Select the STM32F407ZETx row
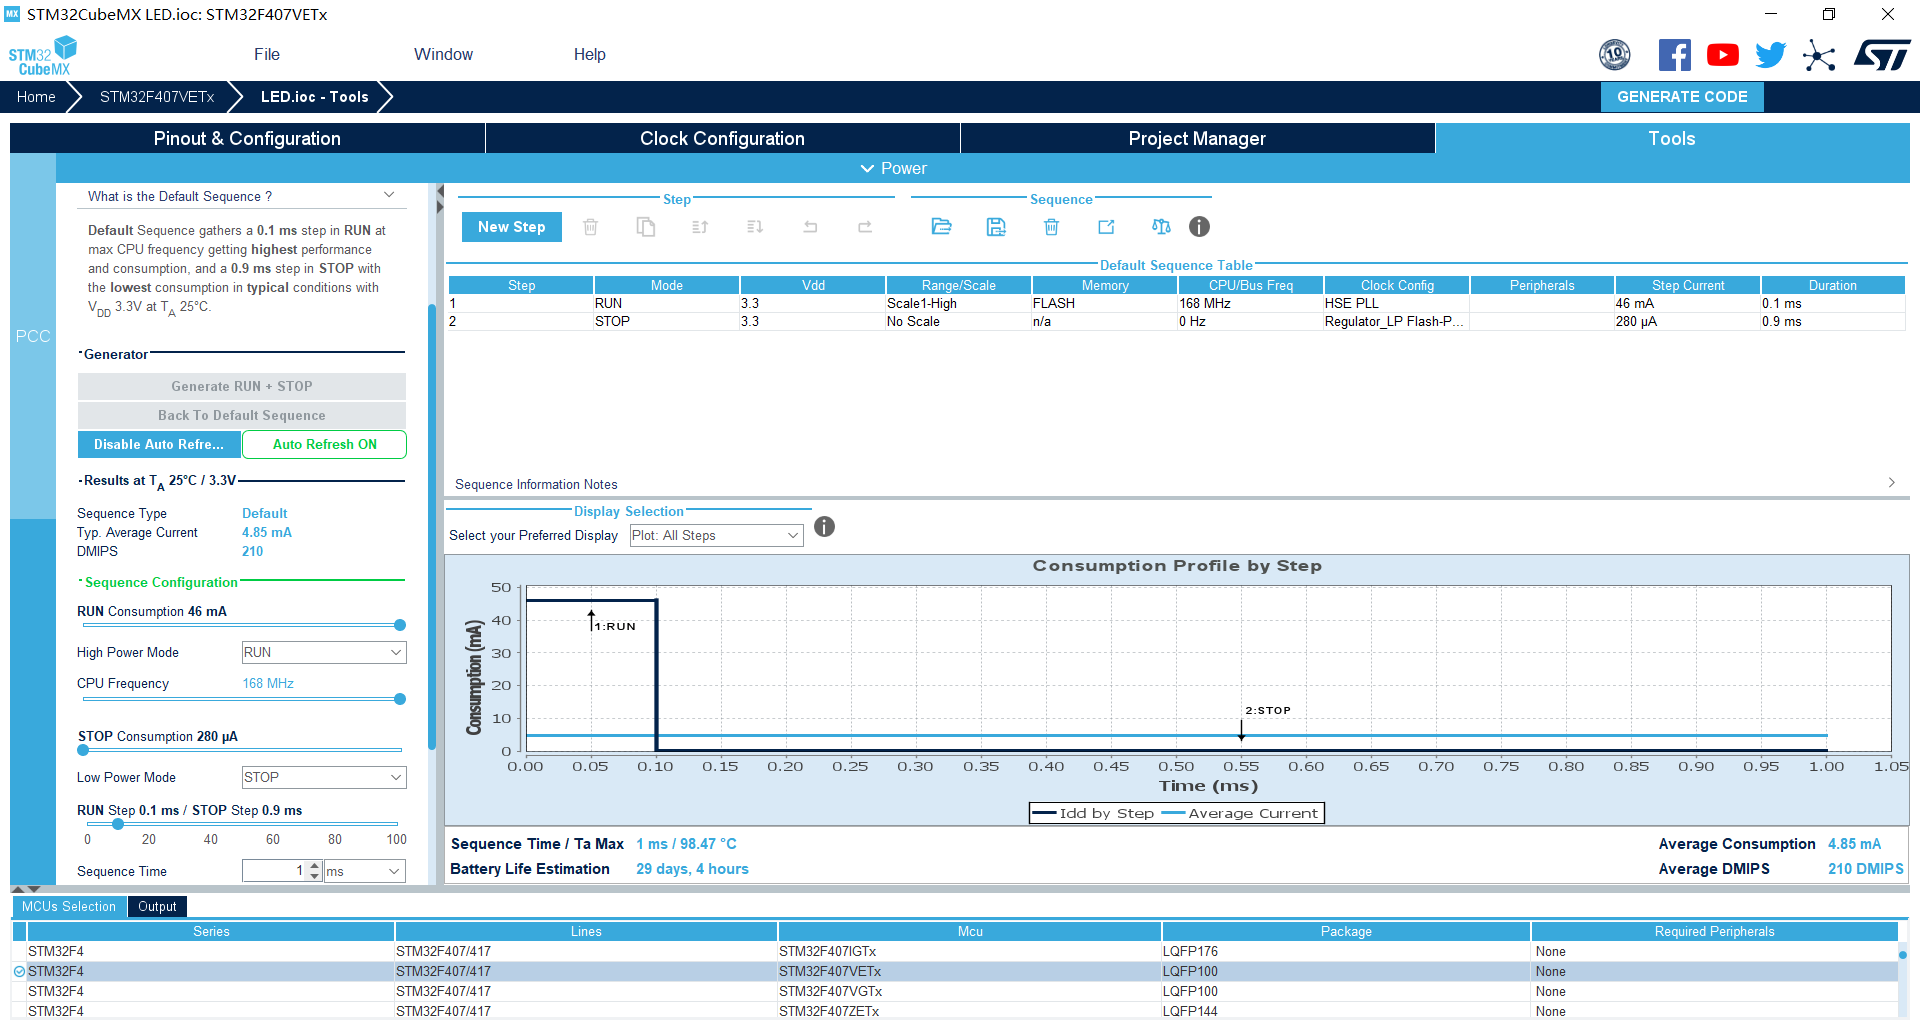Image resolution: width=1920 pixels, height=1030 pixels. point(955,1011)
